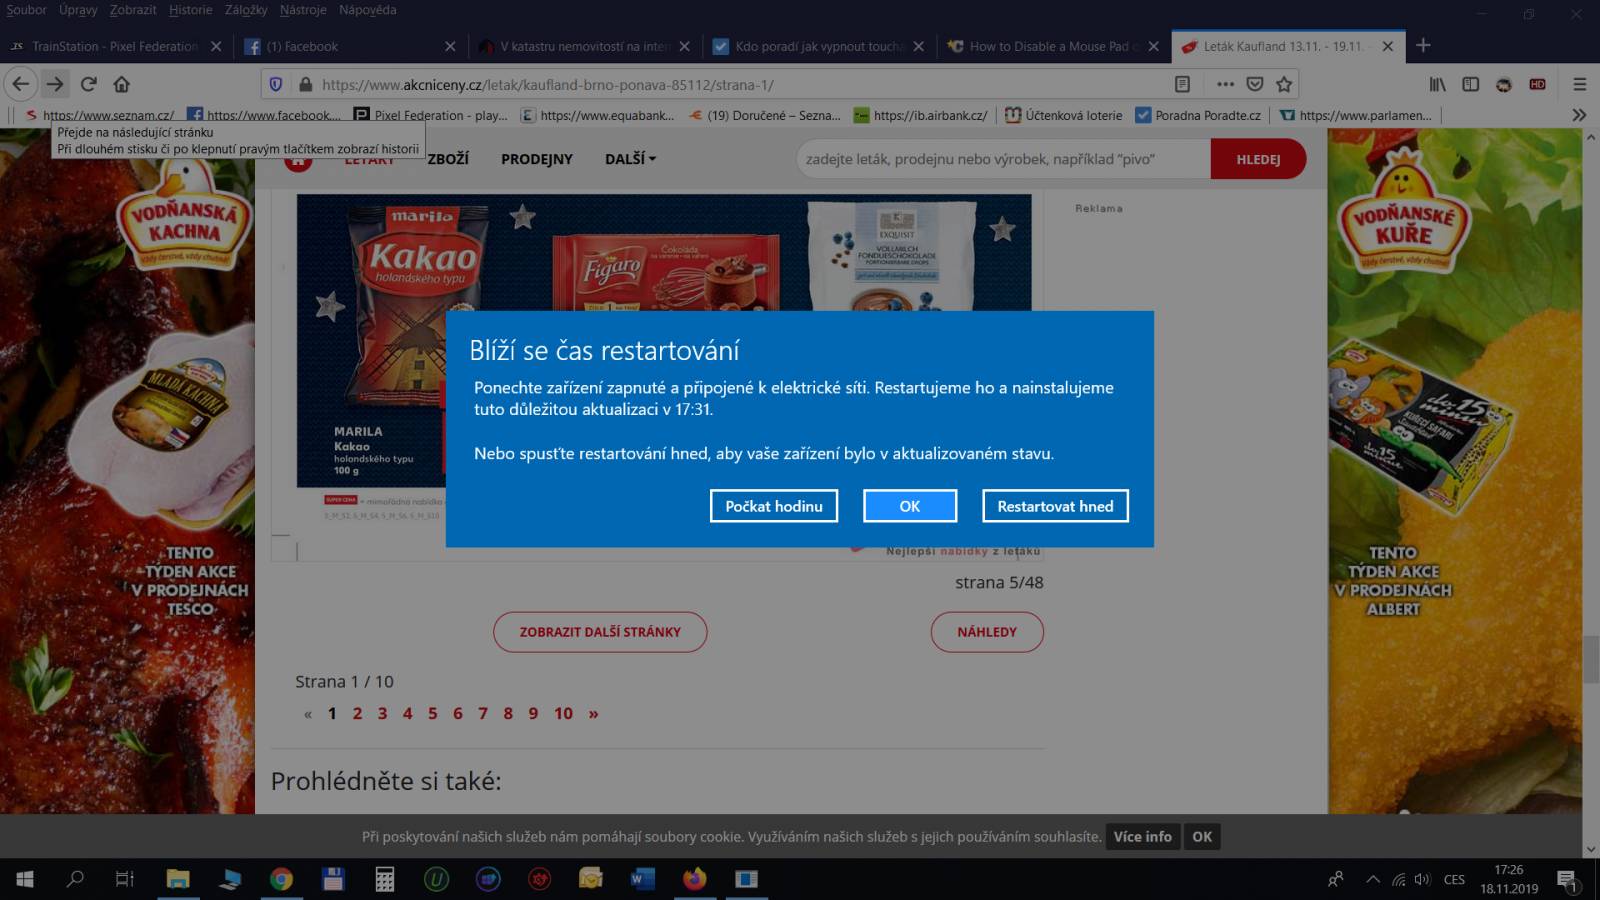Open Soubor menu

coord(27,10)
